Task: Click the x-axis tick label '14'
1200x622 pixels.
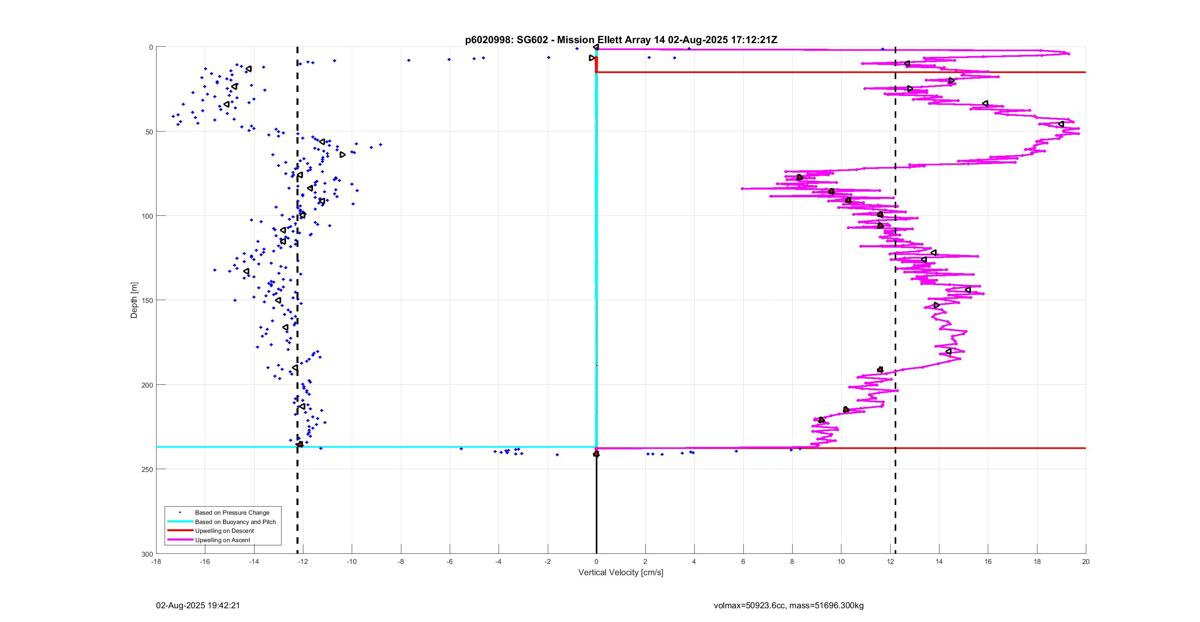Action: pos(939,562)
